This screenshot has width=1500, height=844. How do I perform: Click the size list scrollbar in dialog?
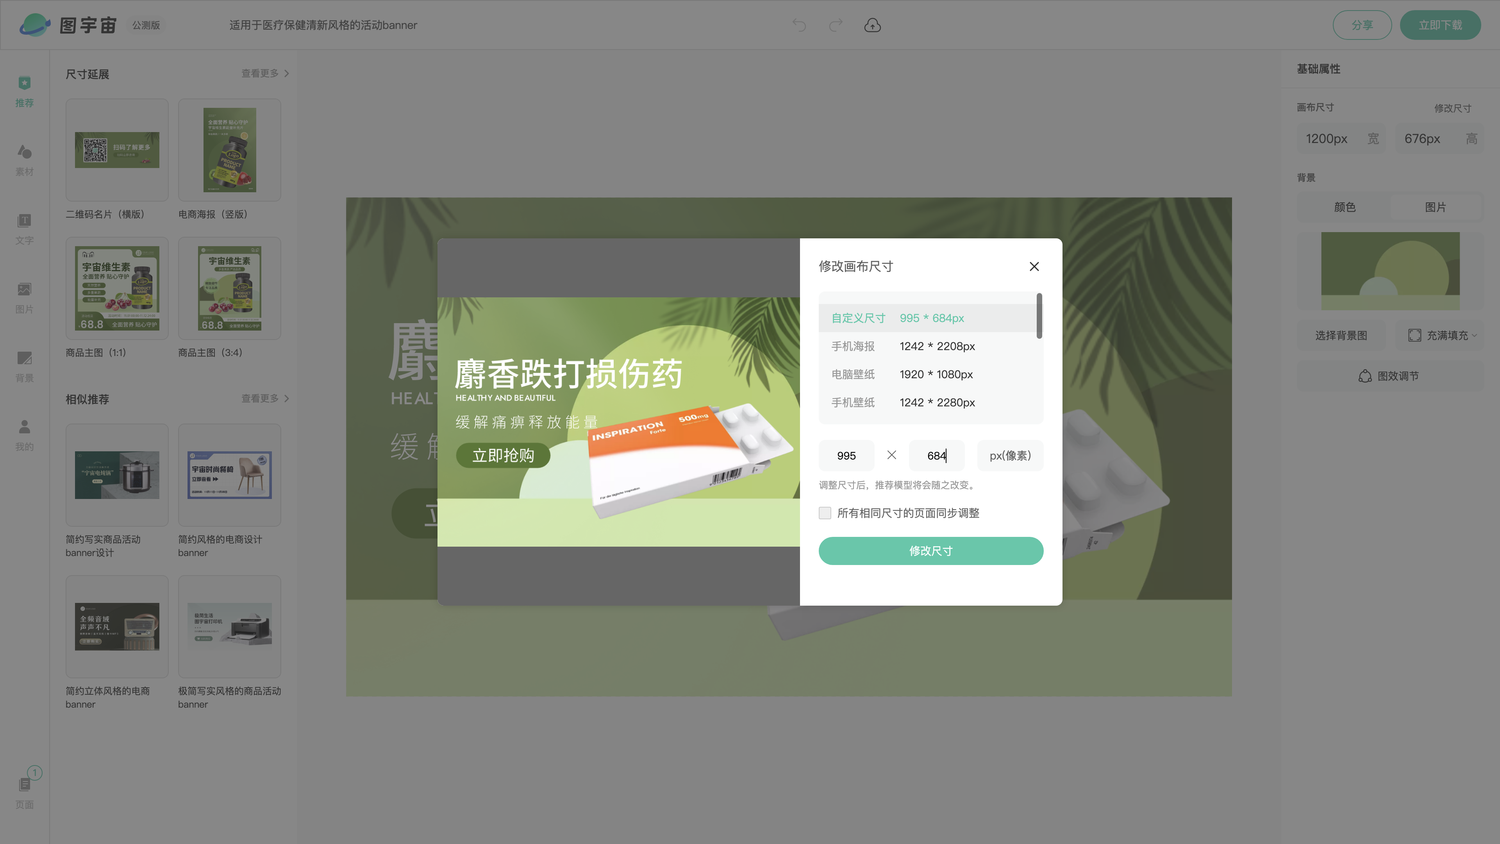click(1039, 316)
